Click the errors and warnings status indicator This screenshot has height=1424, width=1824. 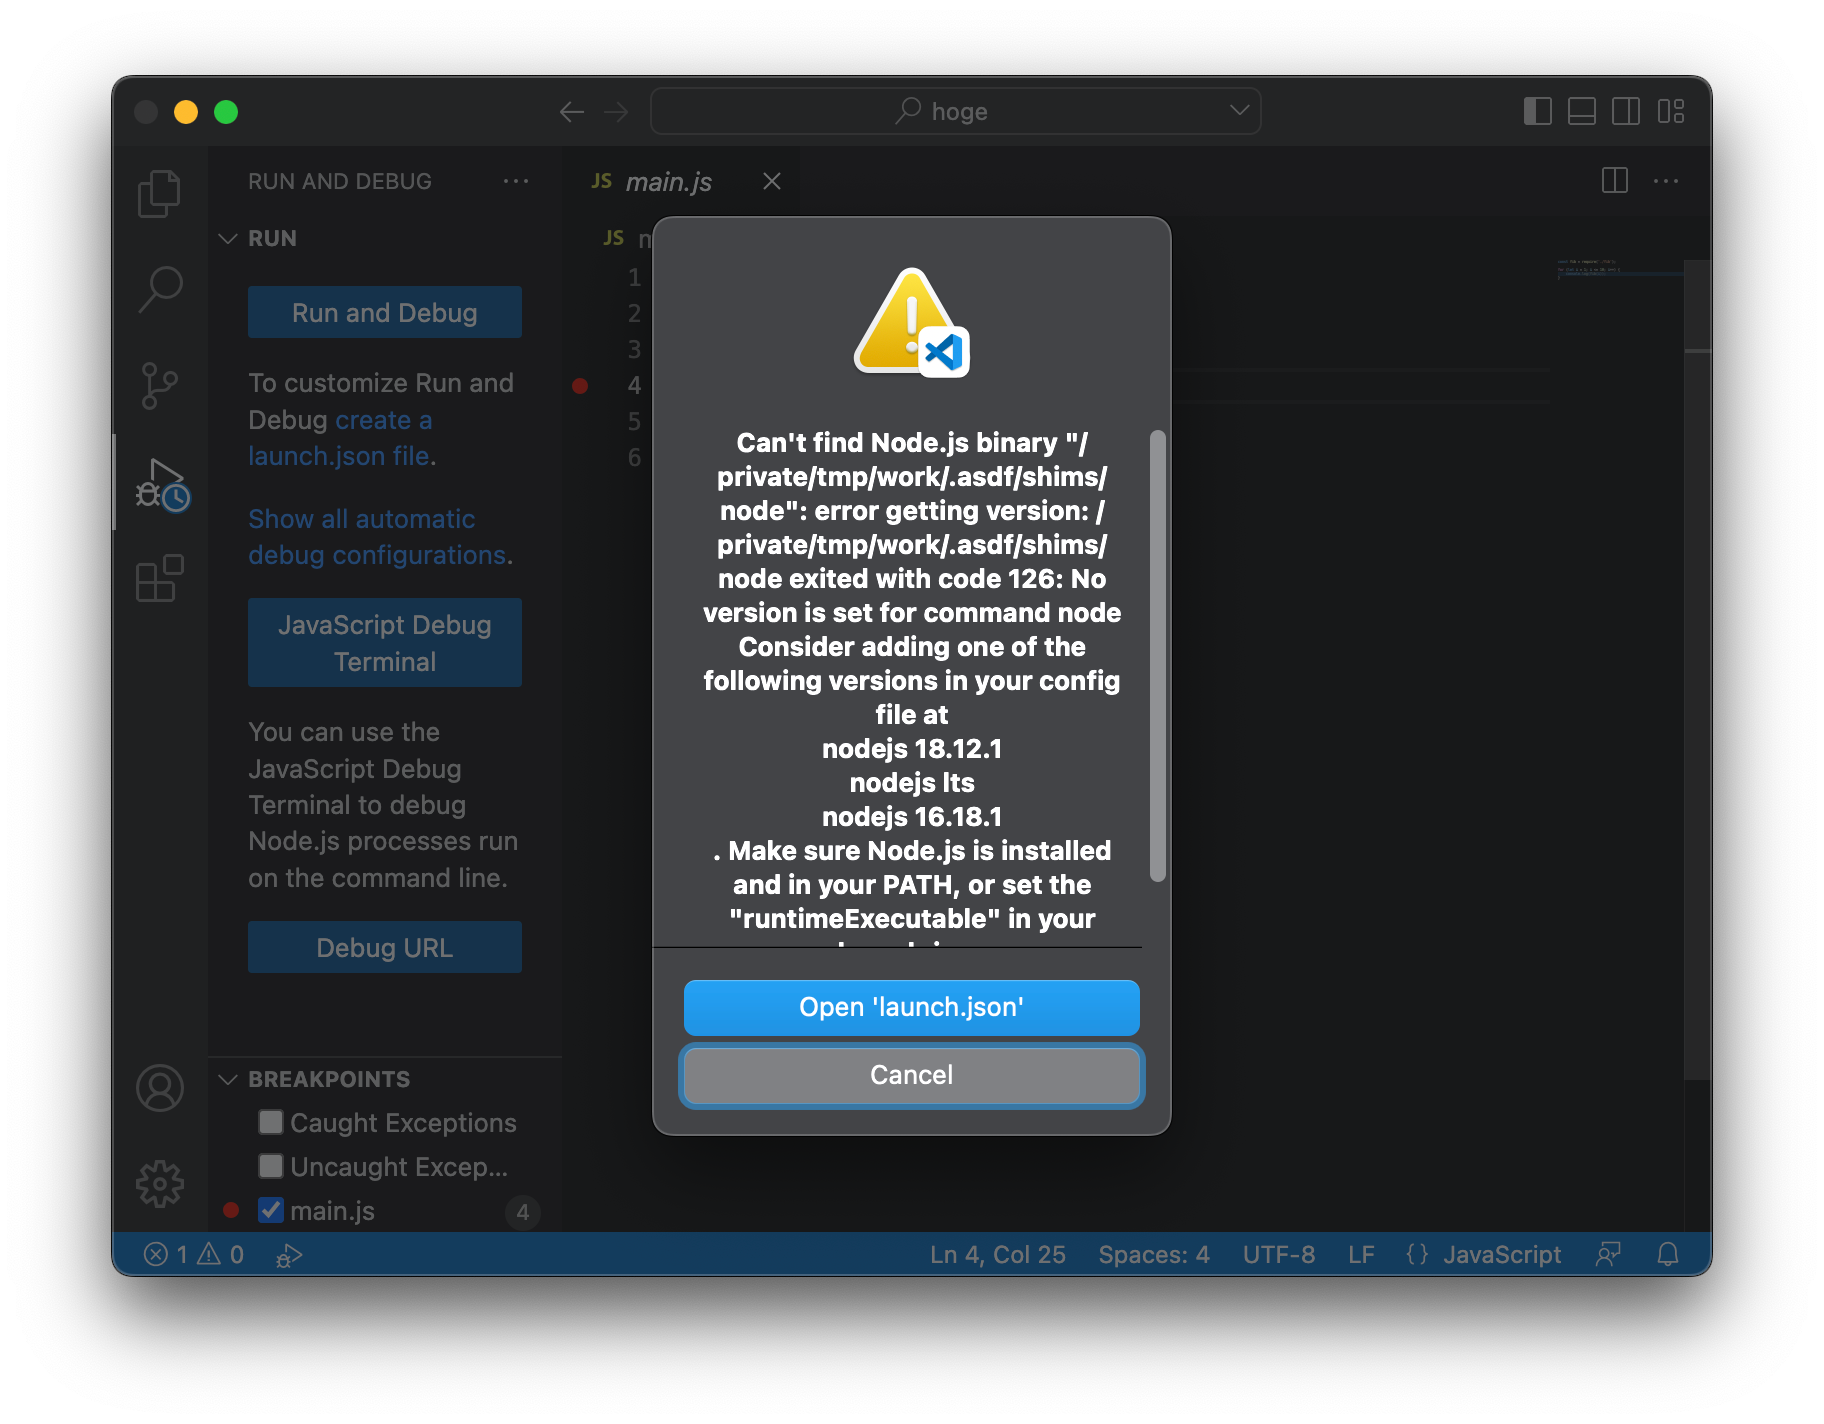click(194, 1254)
